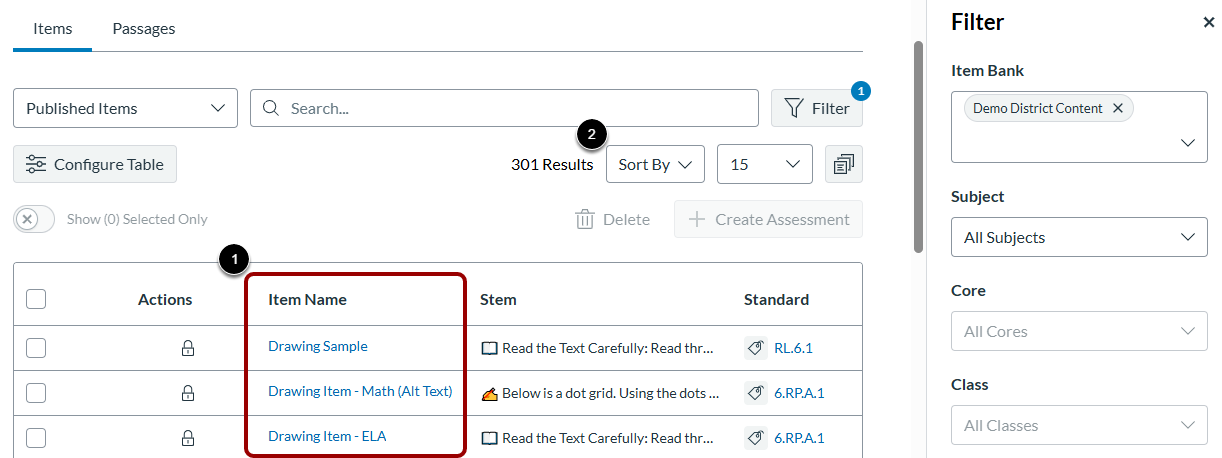This screenshot has height=458, width=1222.
Task: Click the pencil icon in Math item stem
Action: pyautogui.click(x=489, y=393)
